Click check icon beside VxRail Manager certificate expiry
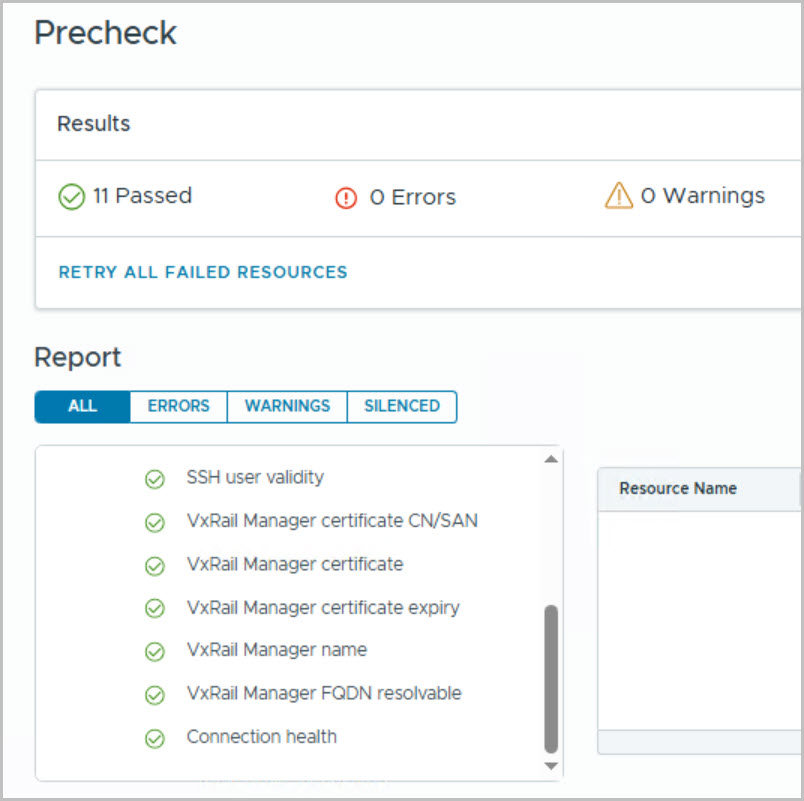The height and width of the screenshot is (801, 804). (x=154, y=608)
